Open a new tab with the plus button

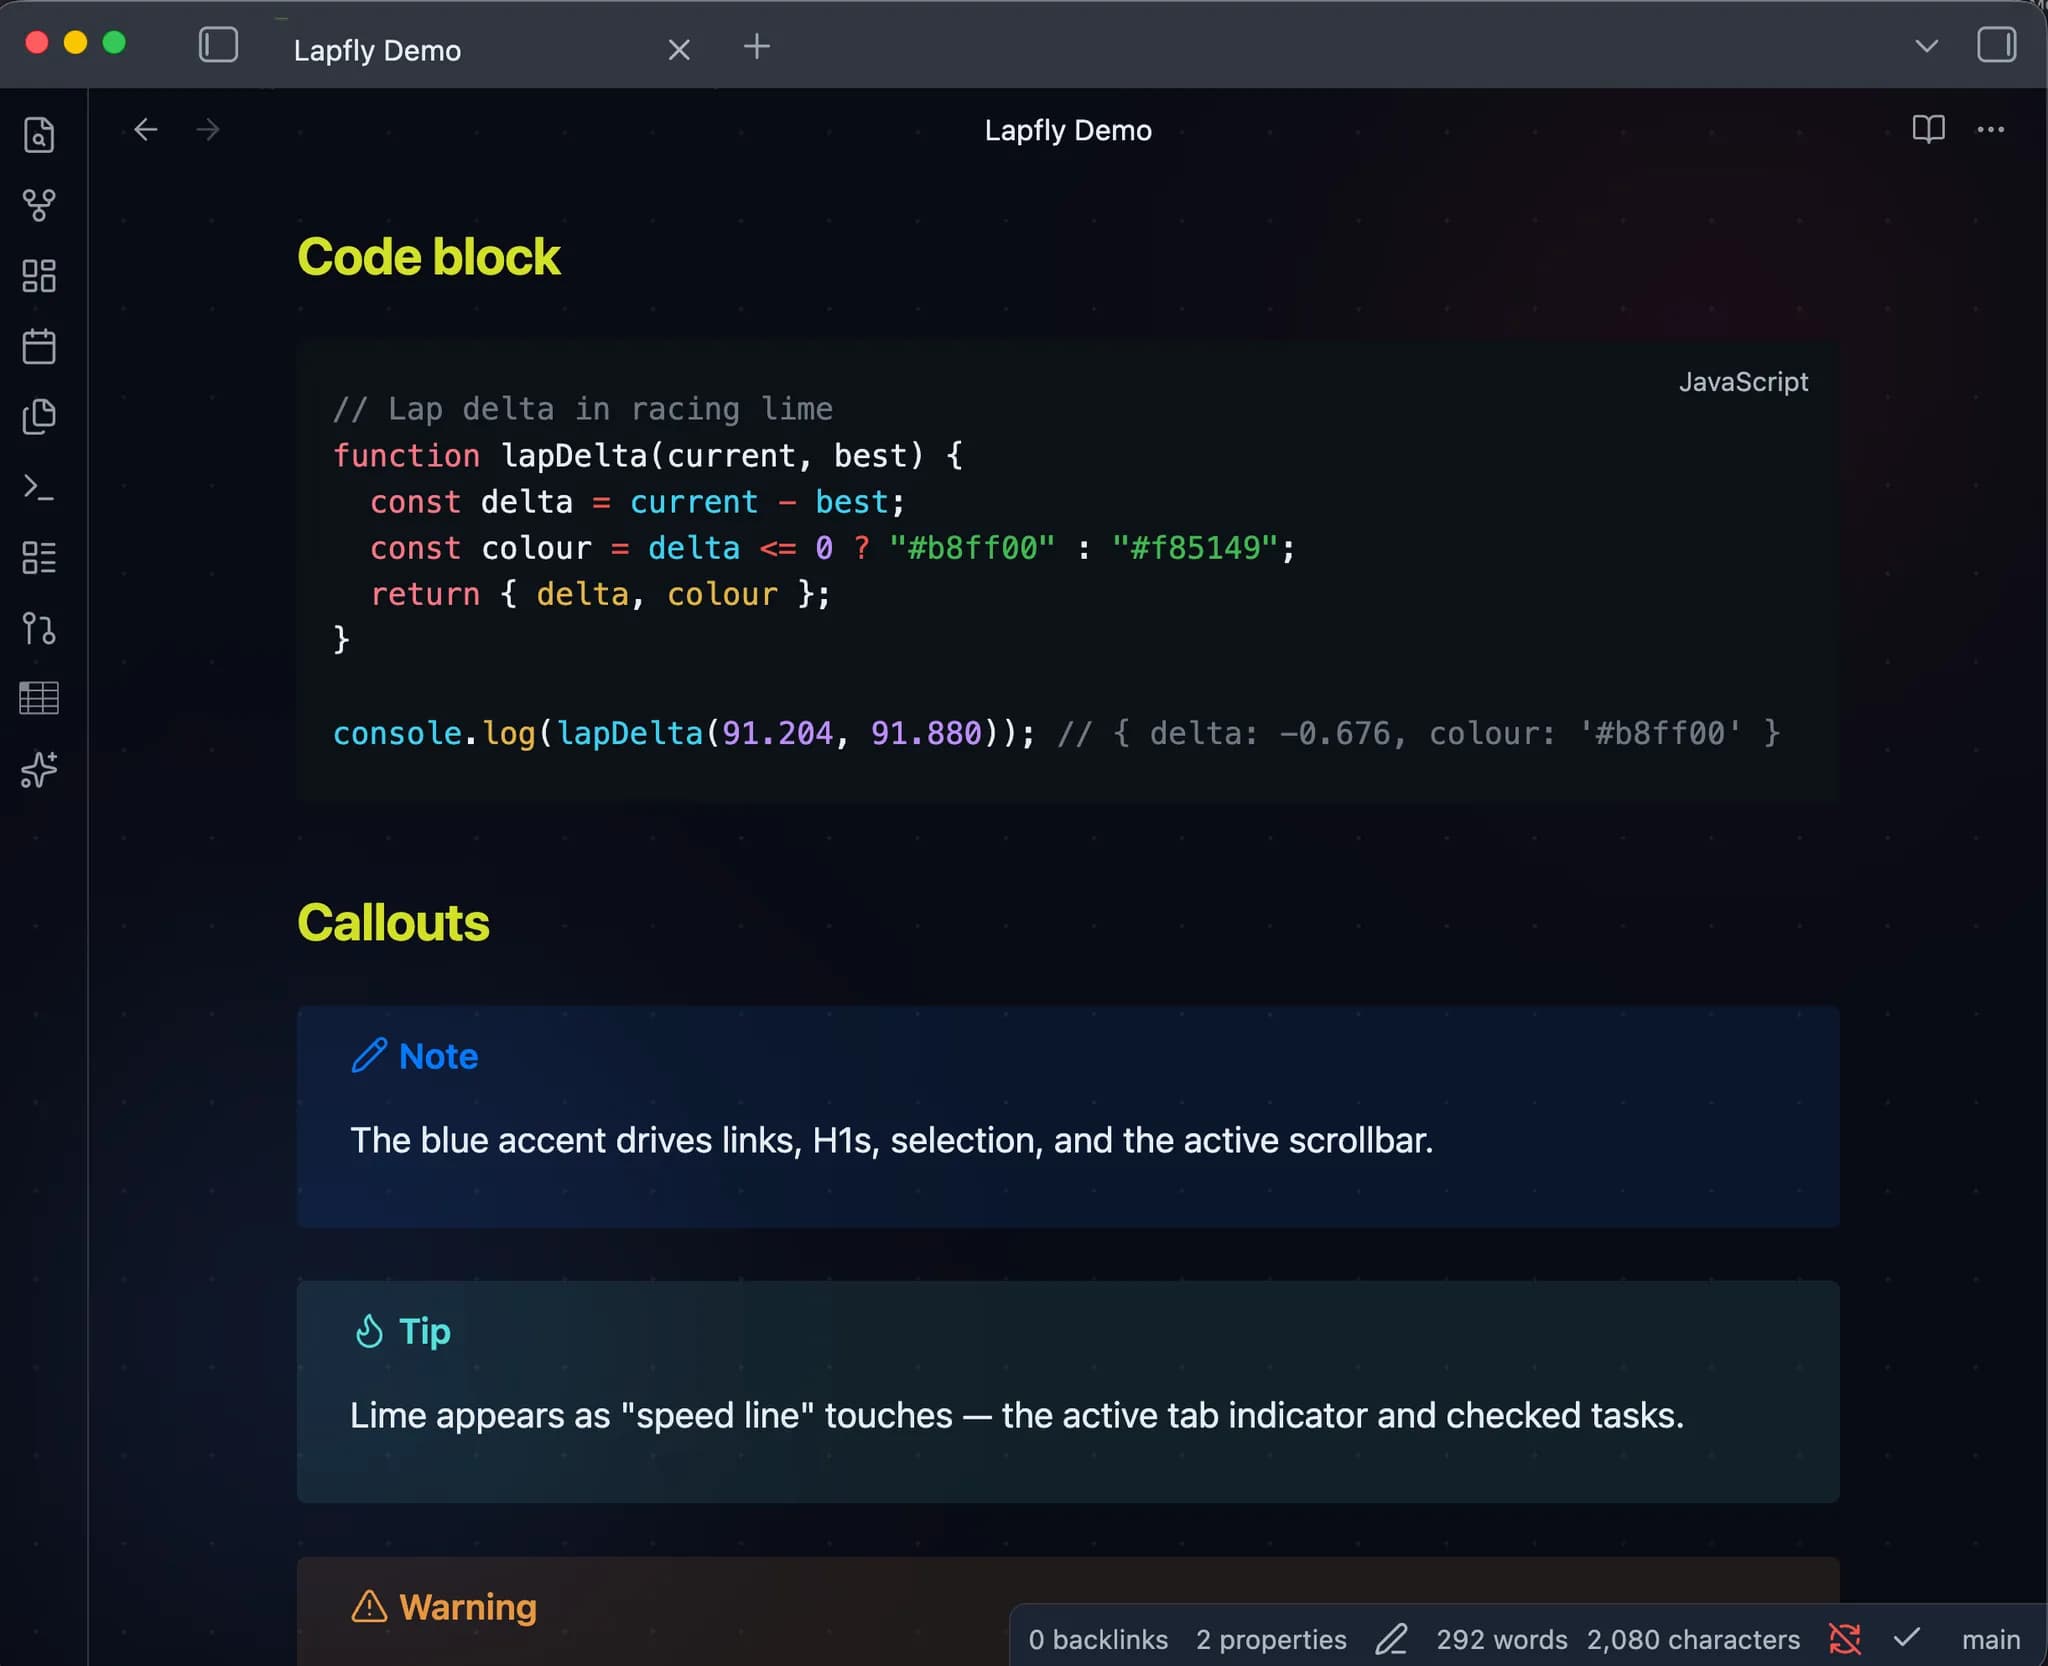tap(757, 46)
